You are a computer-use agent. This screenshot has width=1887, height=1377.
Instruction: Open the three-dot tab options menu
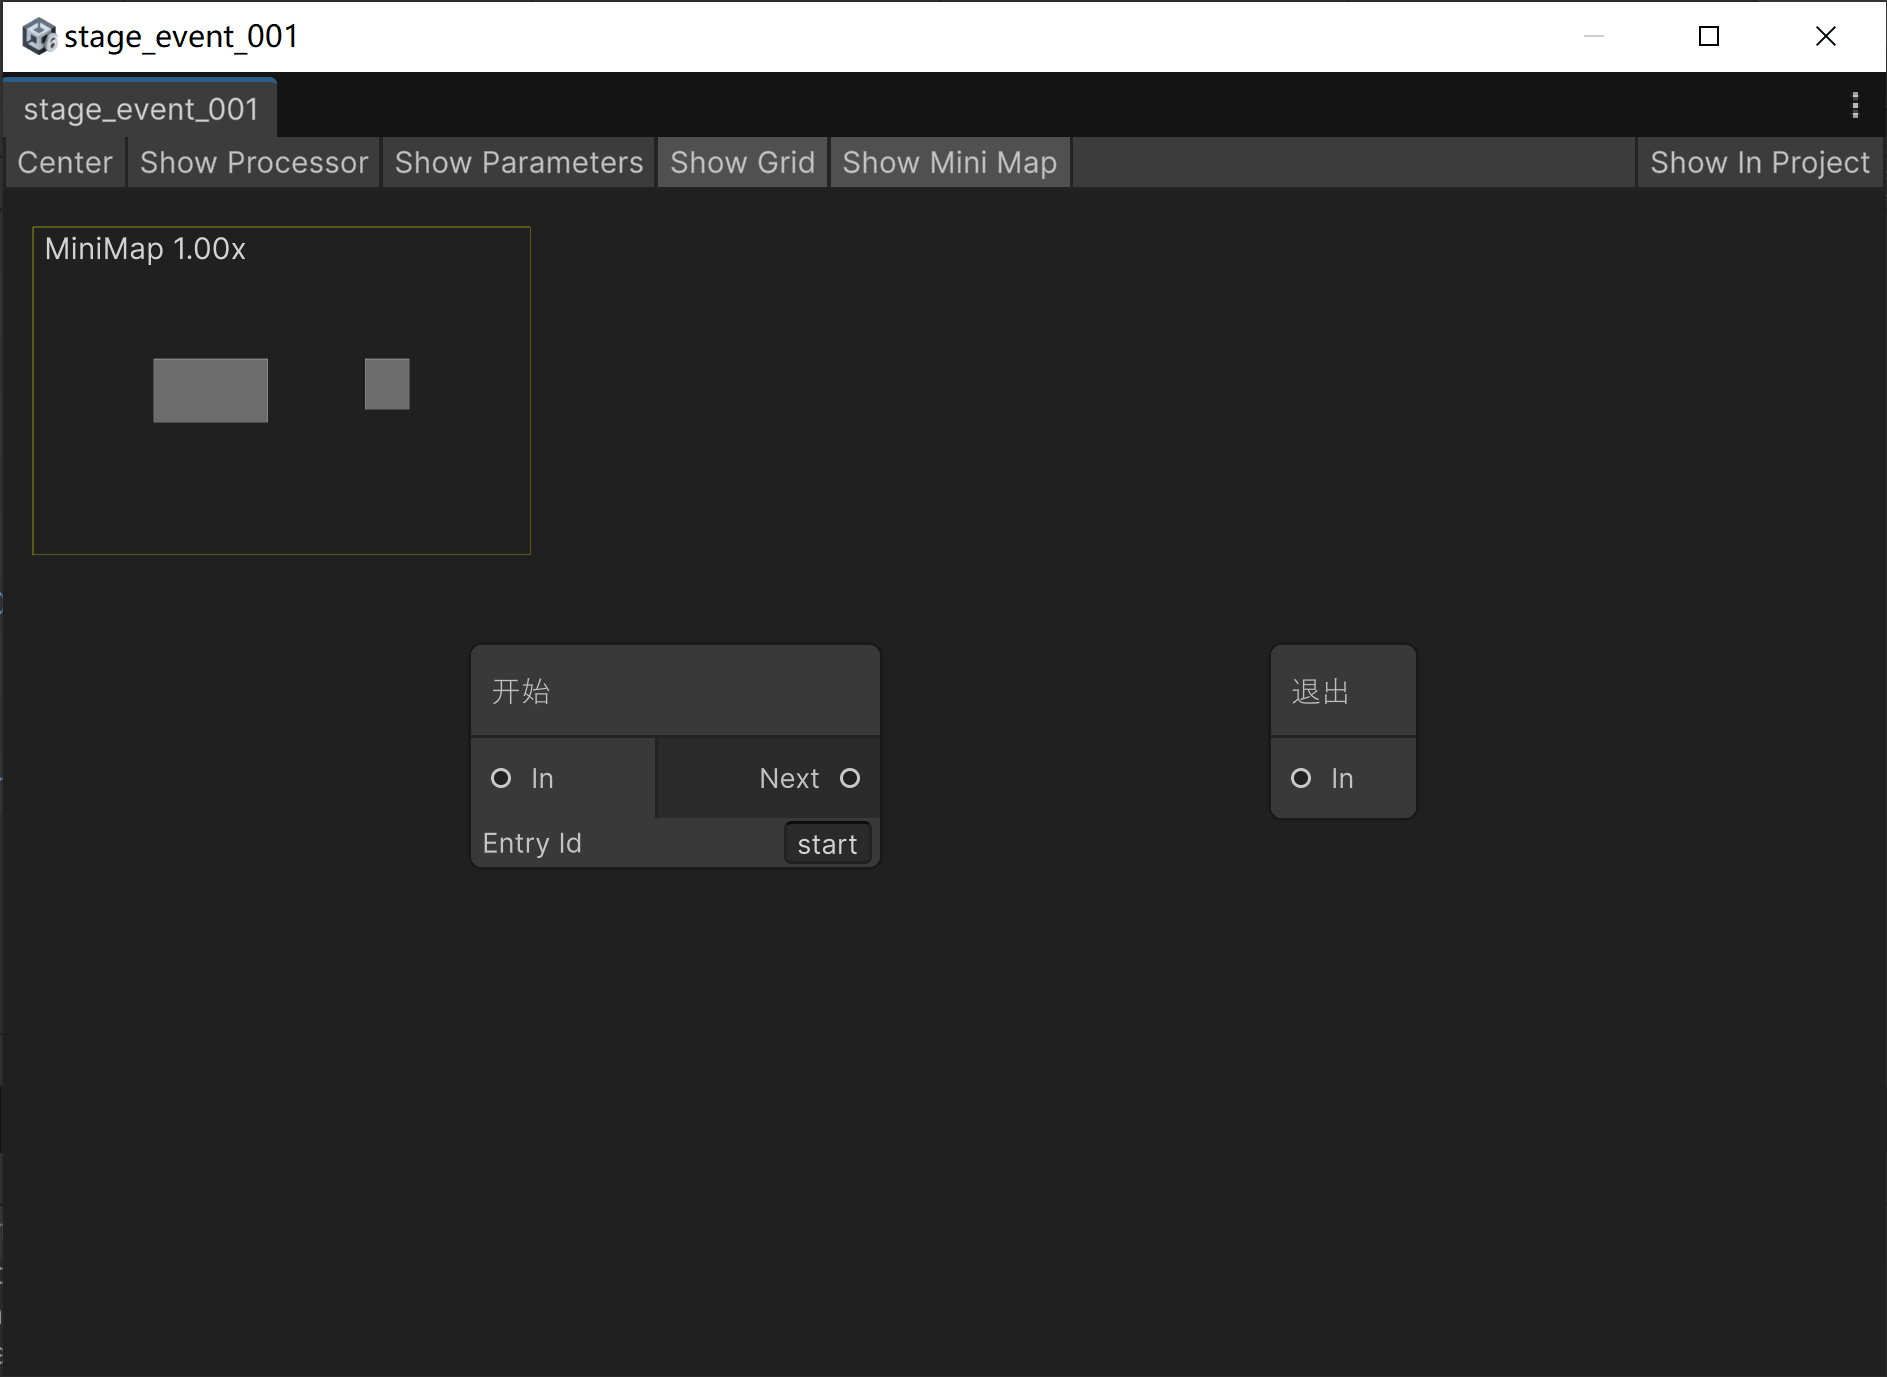pos(1855,105)
